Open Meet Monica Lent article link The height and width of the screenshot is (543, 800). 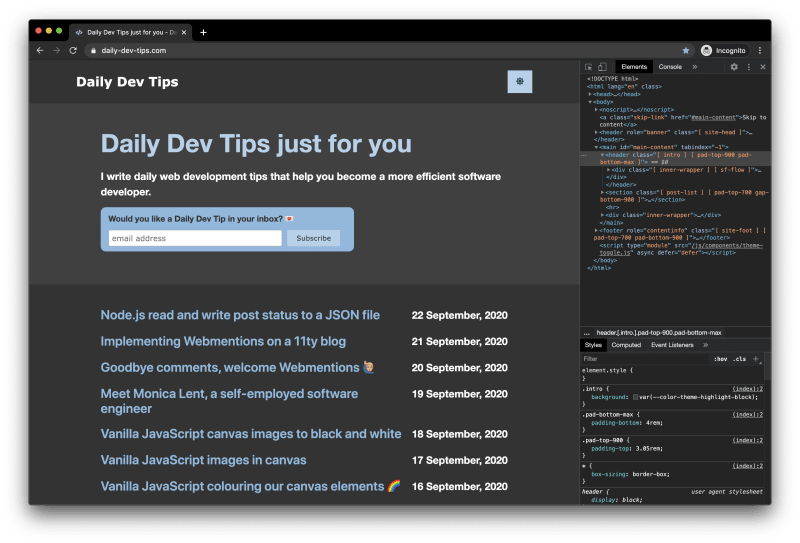(229, 401)
